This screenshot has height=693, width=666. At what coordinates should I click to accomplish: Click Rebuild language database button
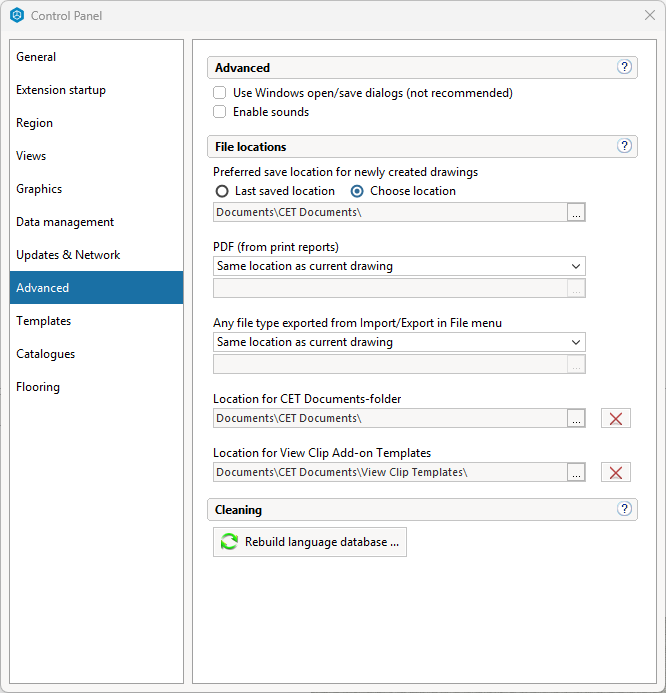coord(310,542)
